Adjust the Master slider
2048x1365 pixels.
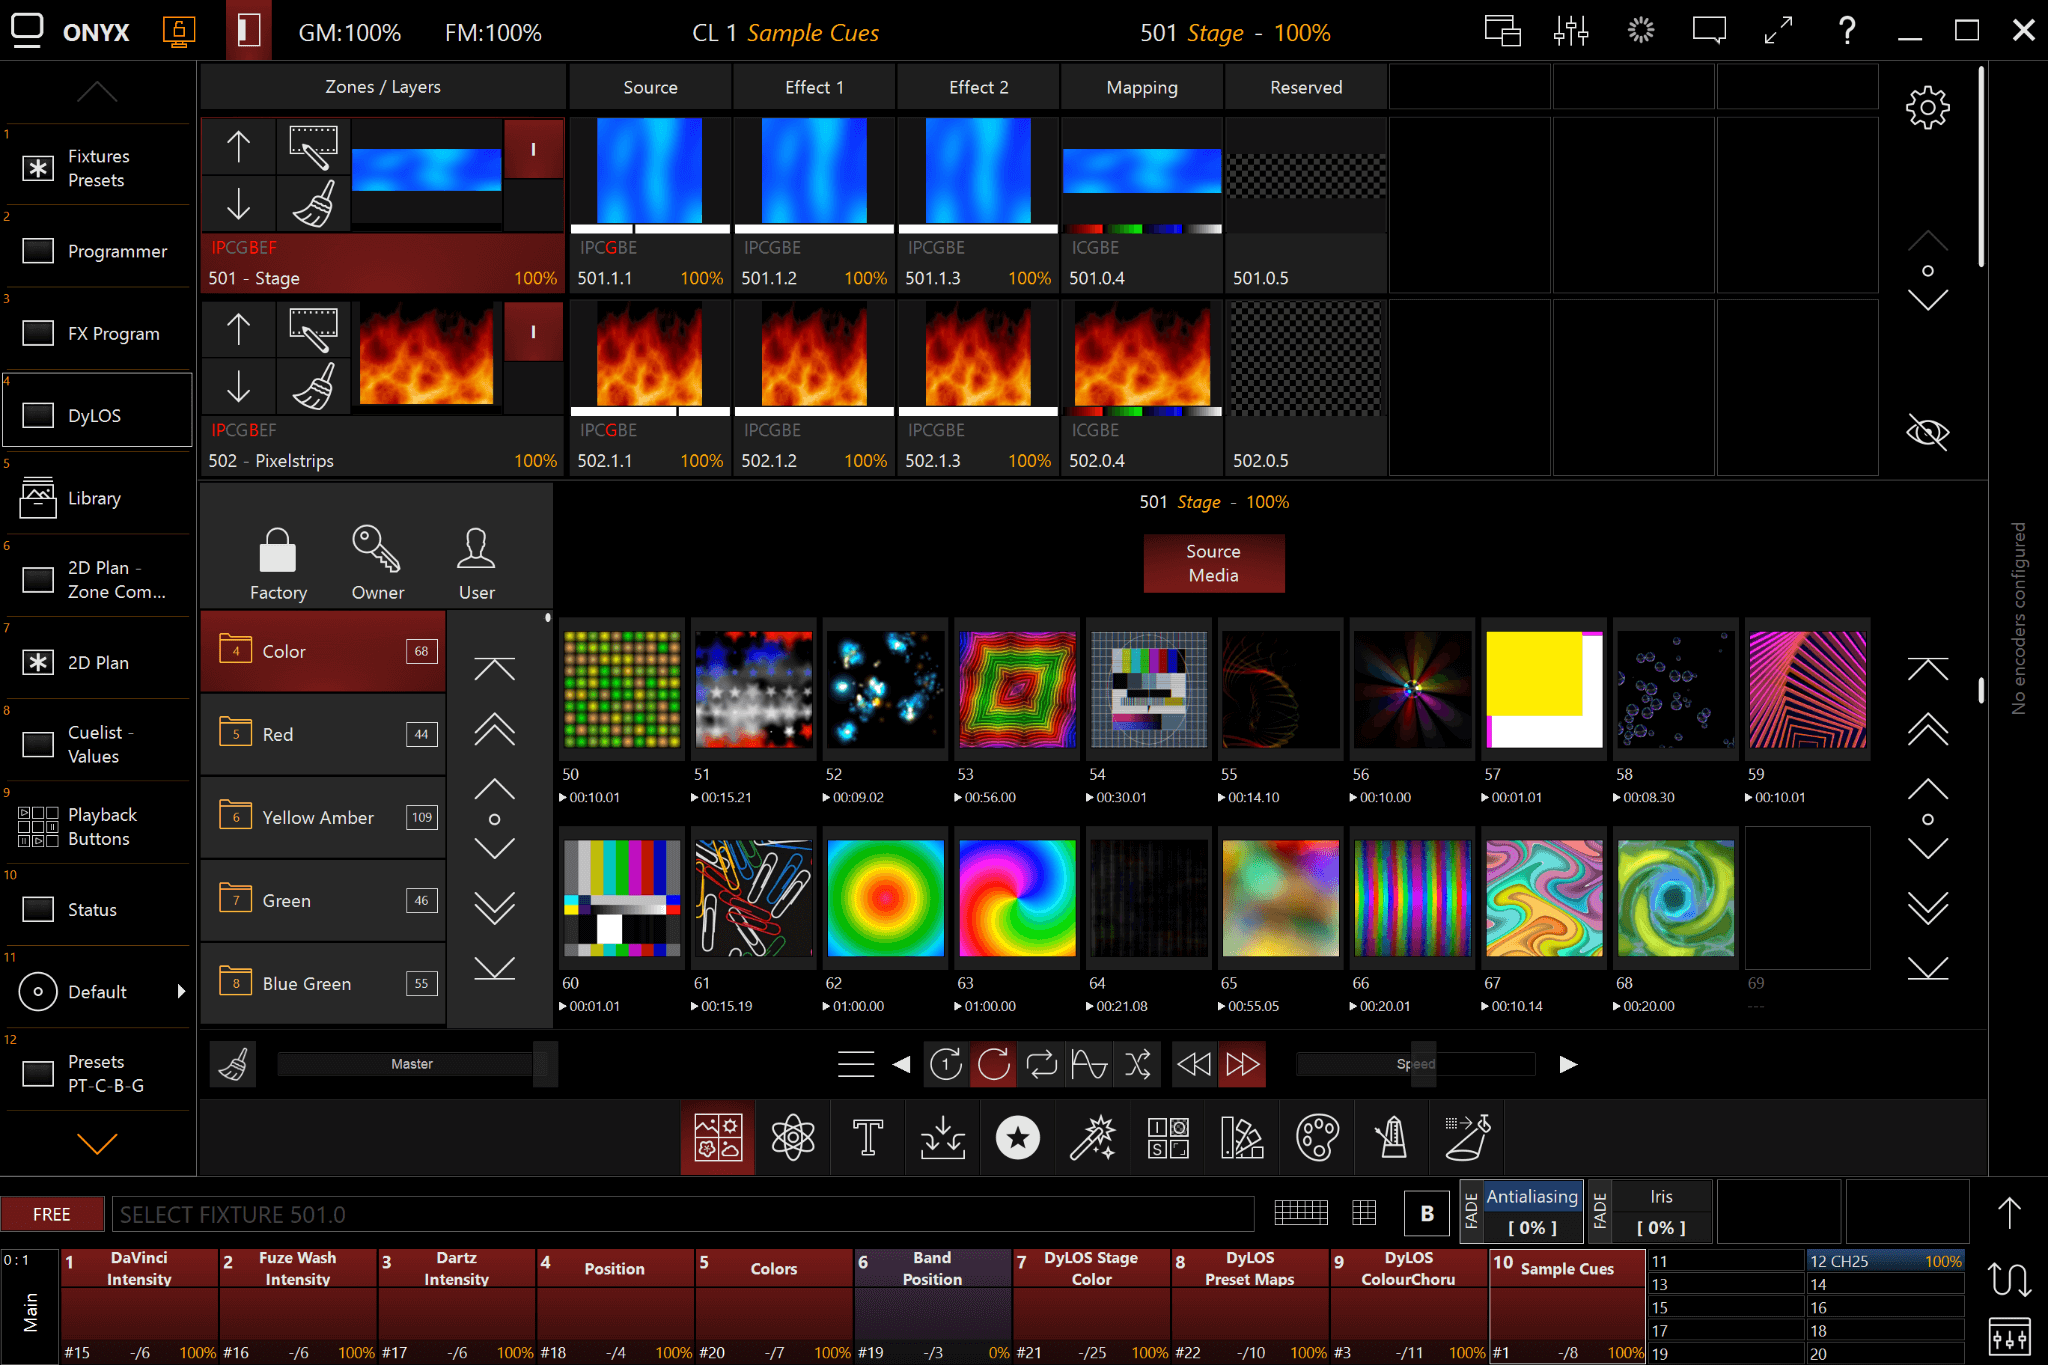(412, 1064)
